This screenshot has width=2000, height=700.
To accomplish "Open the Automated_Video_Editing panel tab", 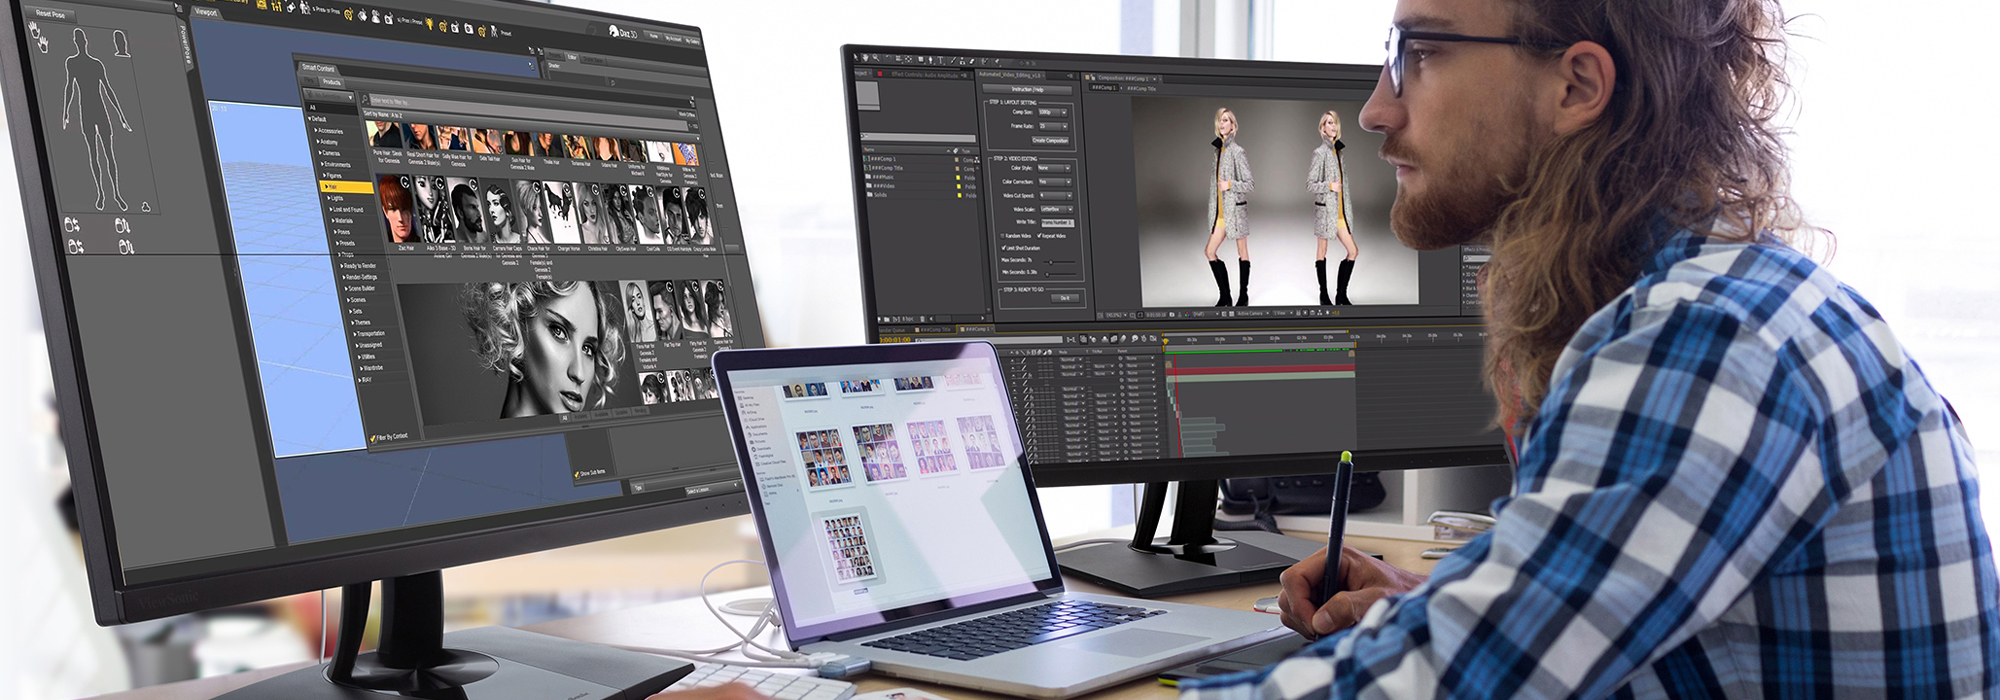I will [x=1009, y=75].
